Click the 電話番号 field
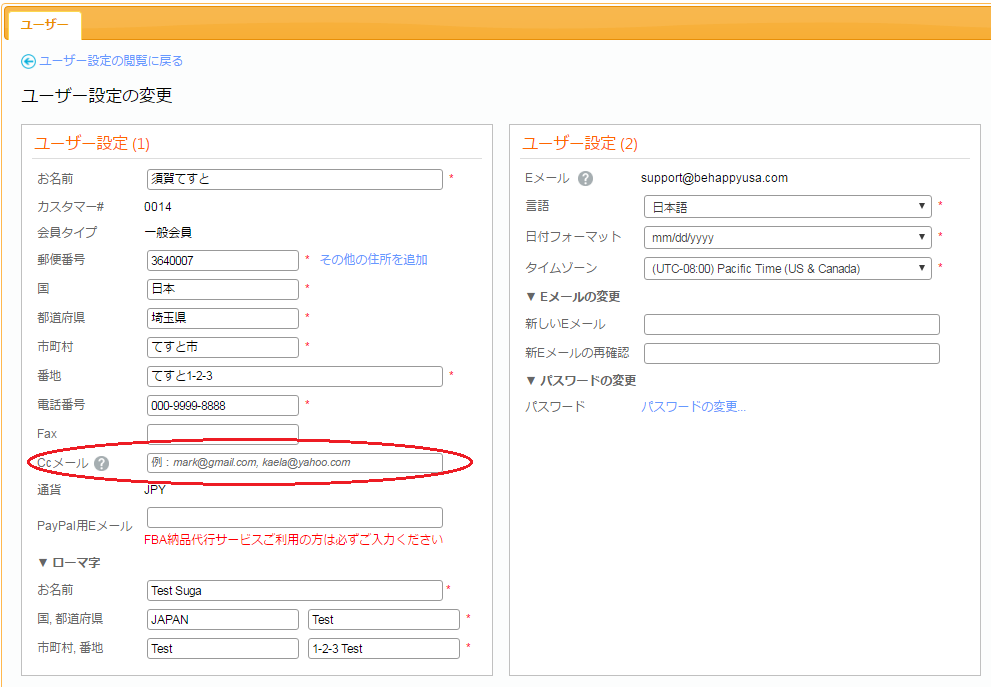 coord(222,405)
